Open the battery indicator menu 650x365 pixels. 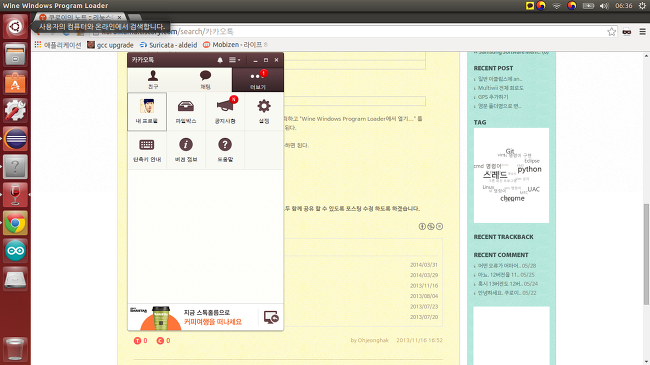pos(588,6)
